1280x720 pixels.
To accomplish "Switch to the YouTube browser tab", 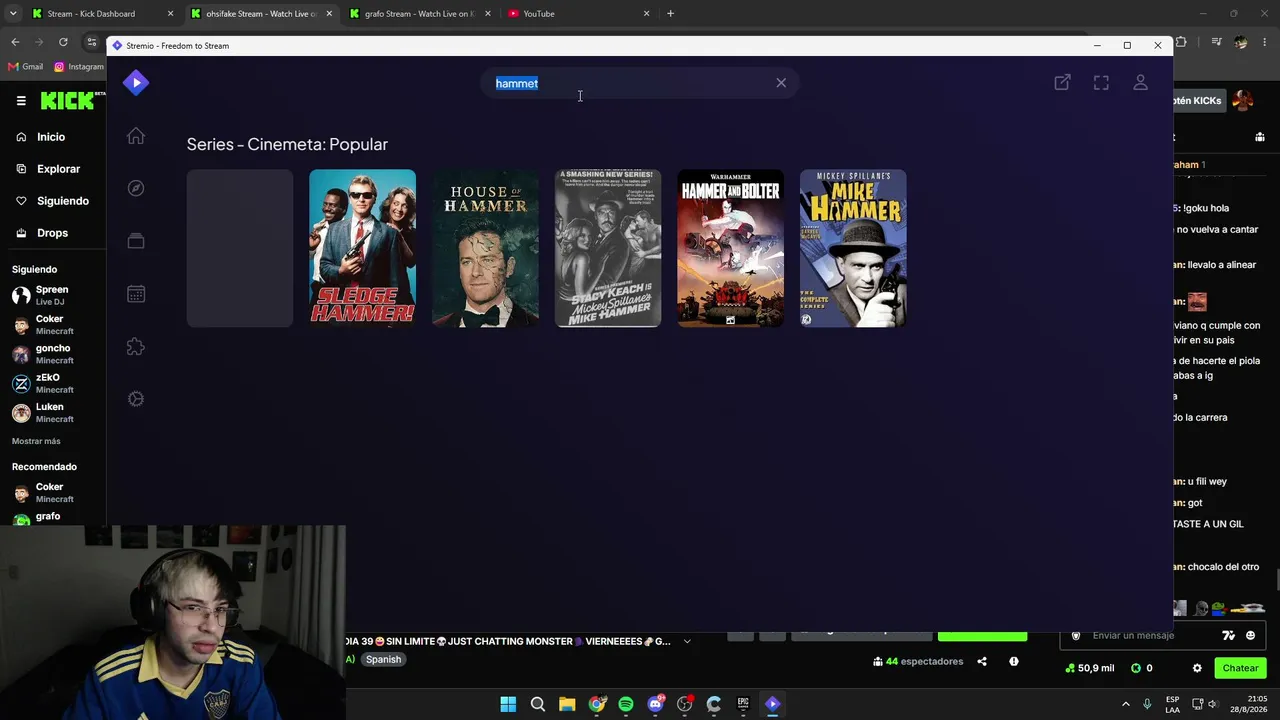I will pyautogui.click(x=579, y=14).
